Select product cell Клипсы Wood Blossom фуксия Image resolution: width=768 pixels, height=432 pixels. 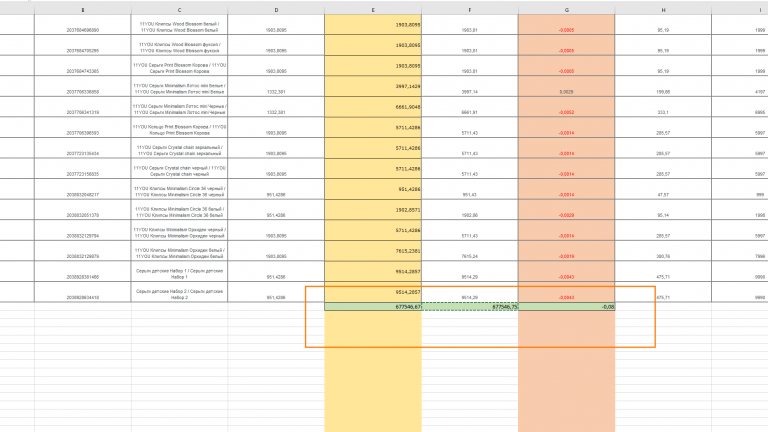[x=179, y=45]
